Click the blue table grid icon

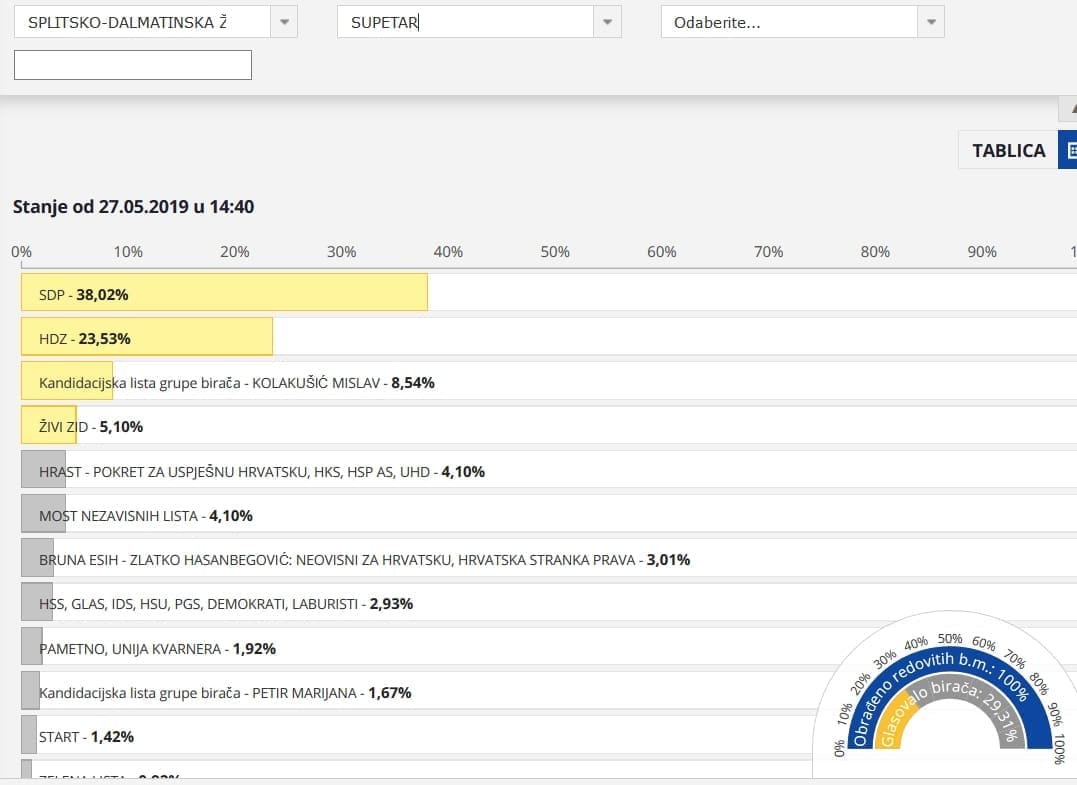click(x=1069, y=150)
